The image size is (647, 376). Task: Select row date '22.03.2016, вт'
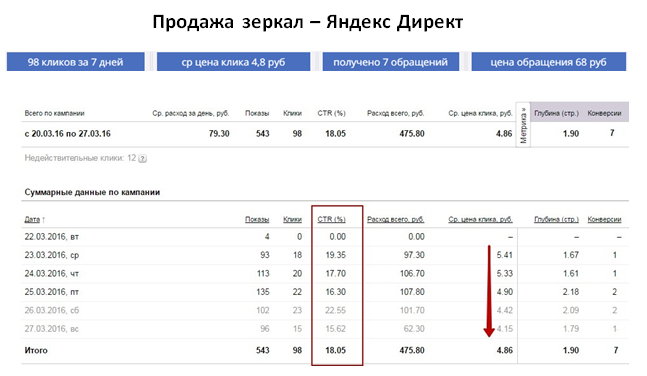click(52, 237)
